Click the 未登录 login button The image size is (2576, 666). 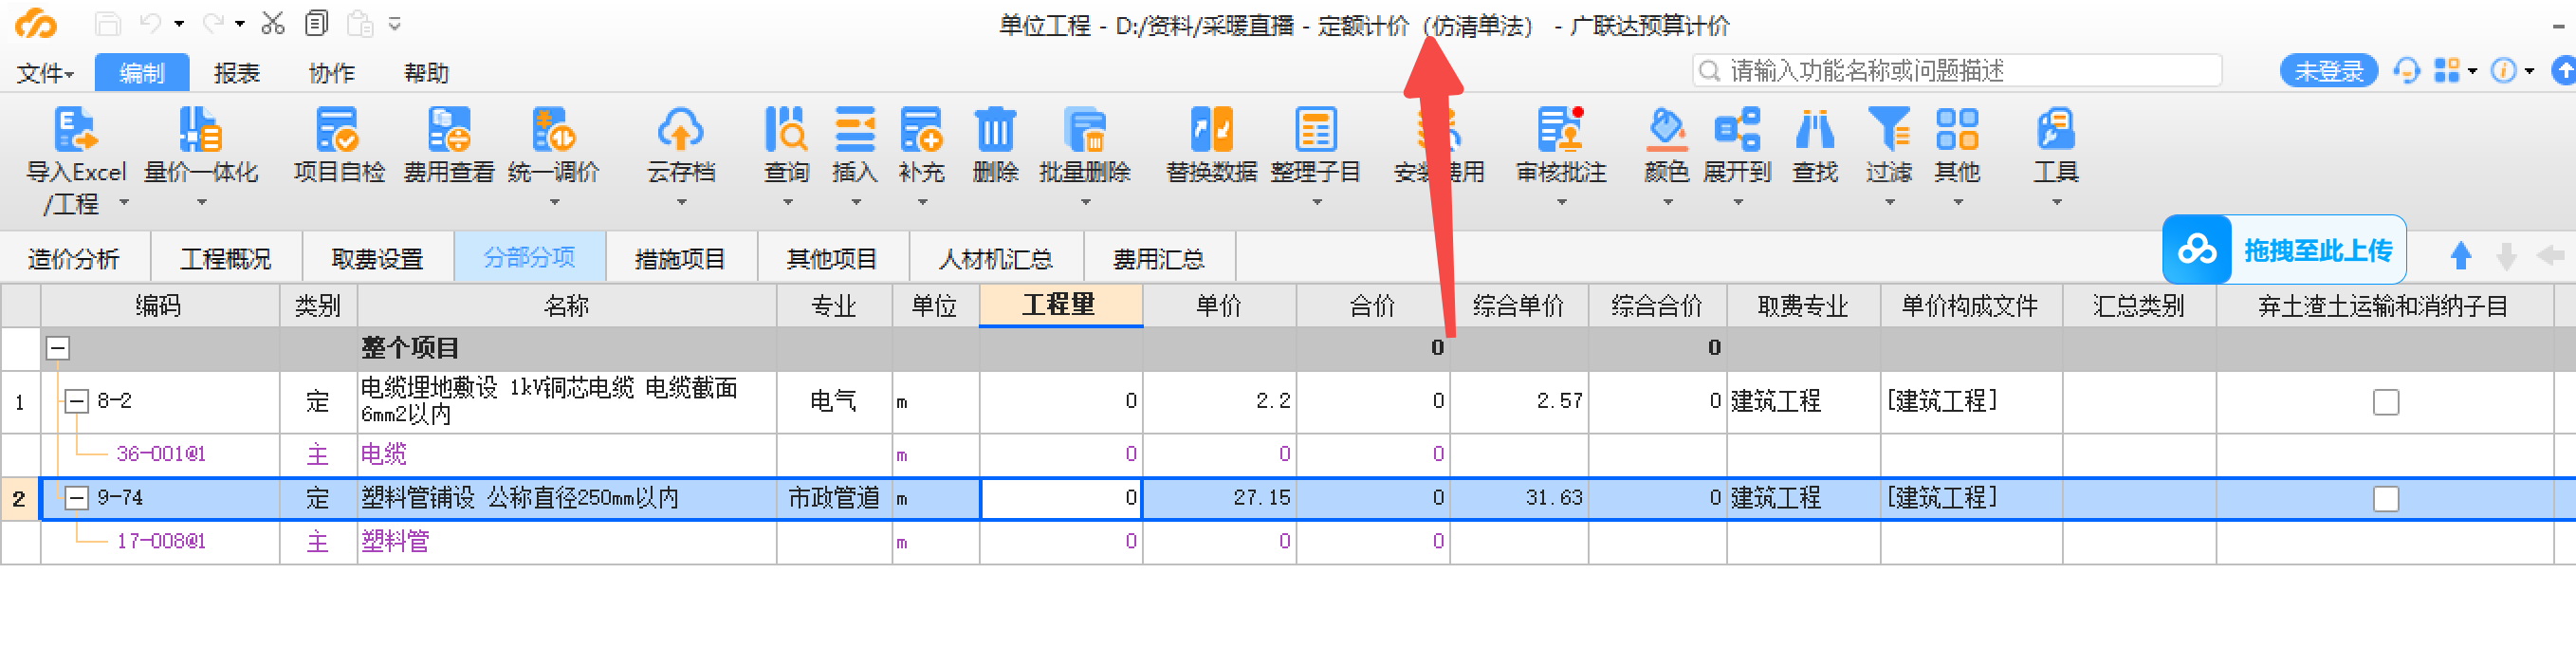pyautogui.click(x=2328, y=71)
